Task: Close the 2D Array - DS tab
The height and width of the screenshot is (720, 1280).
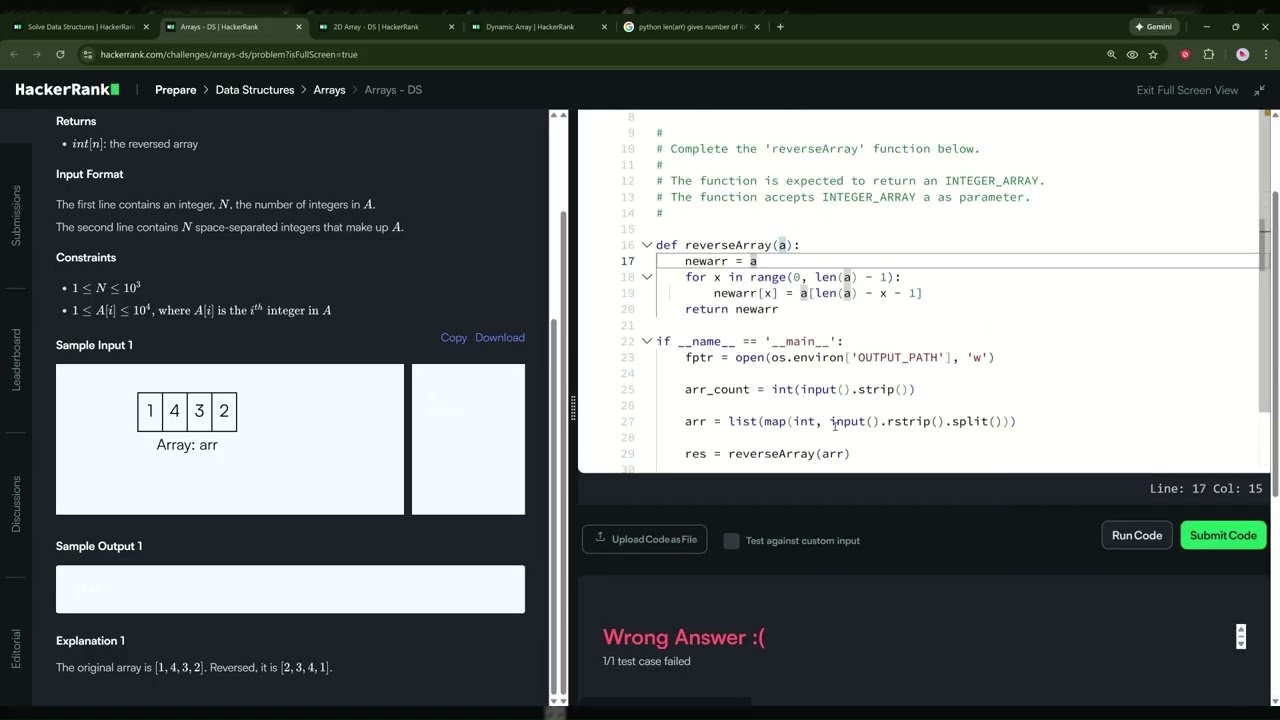Action: point(452,27)
